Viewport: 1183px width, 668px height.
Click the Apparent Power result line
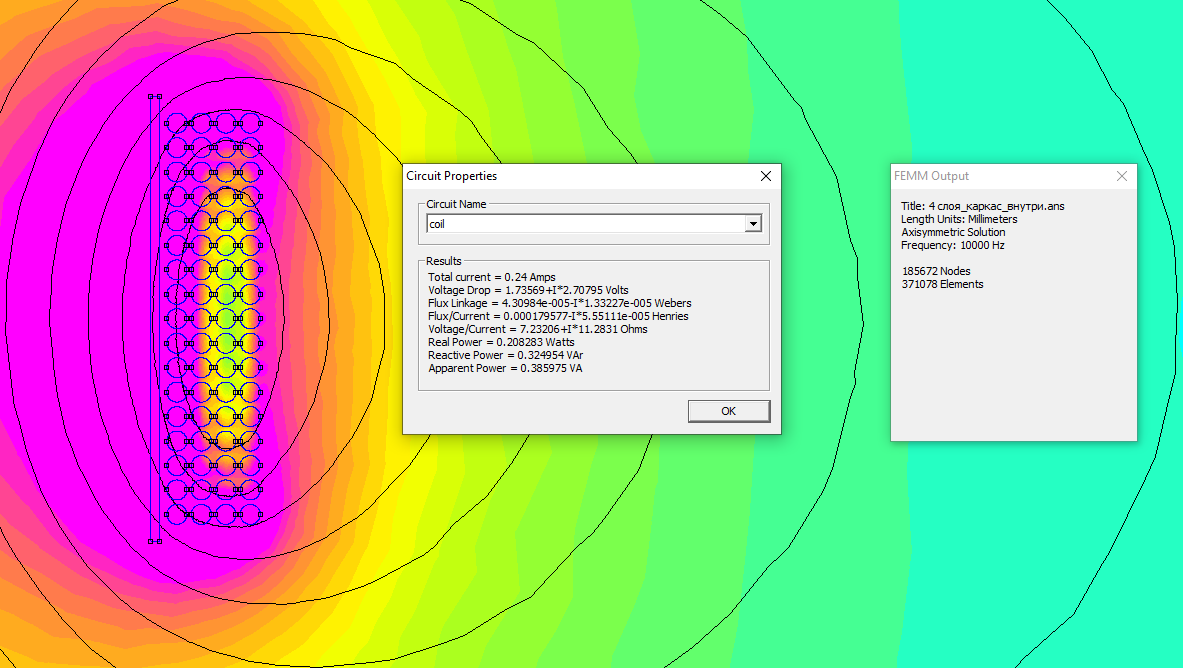(x=505, y=368)
